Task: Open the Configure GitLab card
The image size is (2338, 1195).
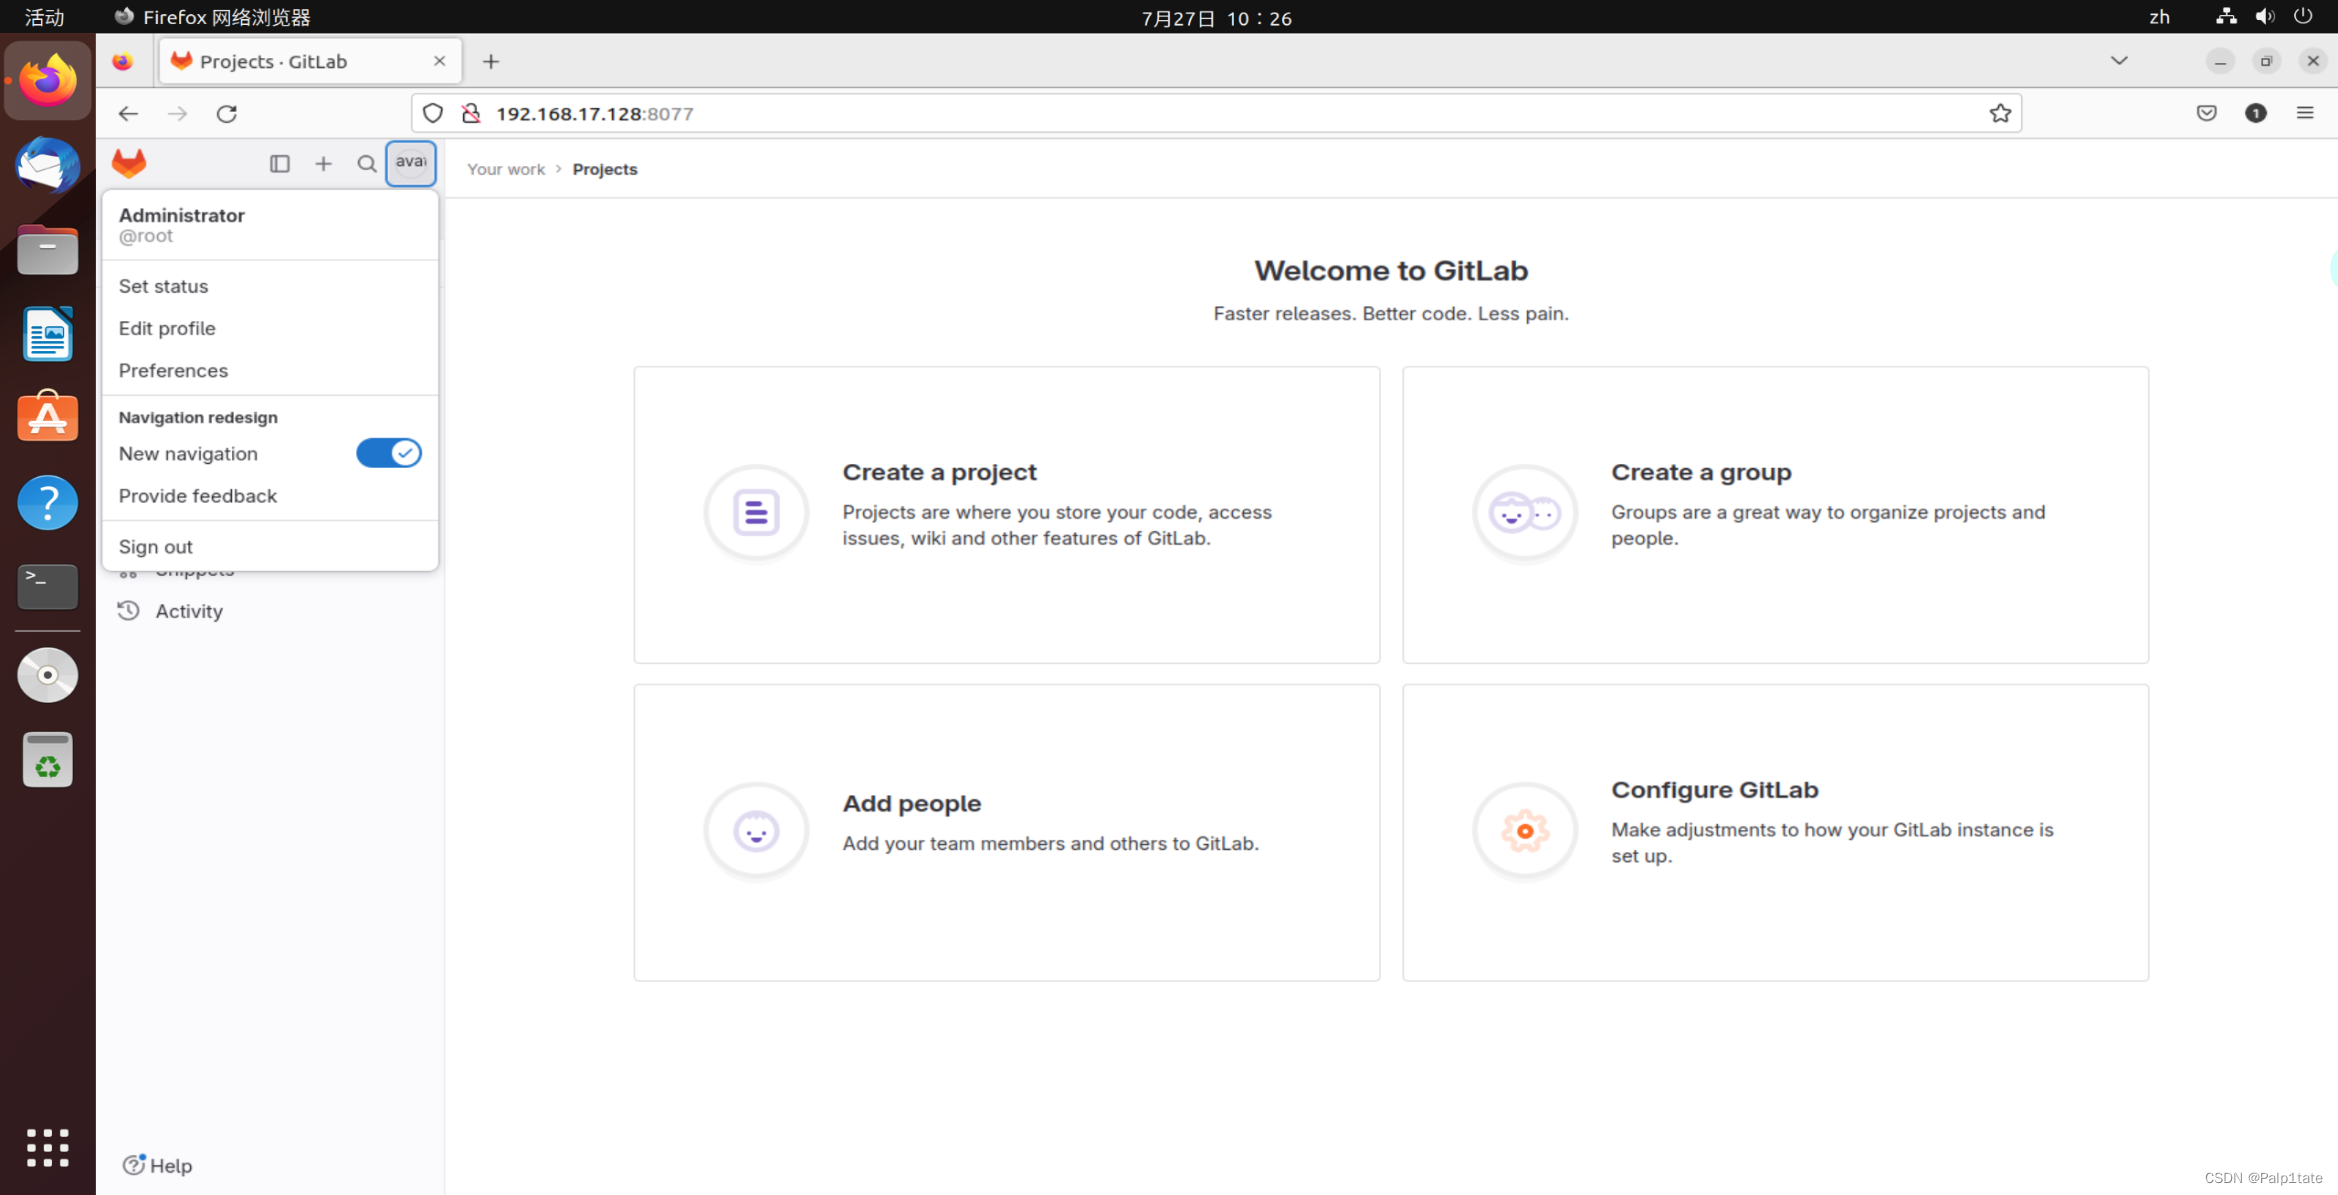Action: point(1775,833)
